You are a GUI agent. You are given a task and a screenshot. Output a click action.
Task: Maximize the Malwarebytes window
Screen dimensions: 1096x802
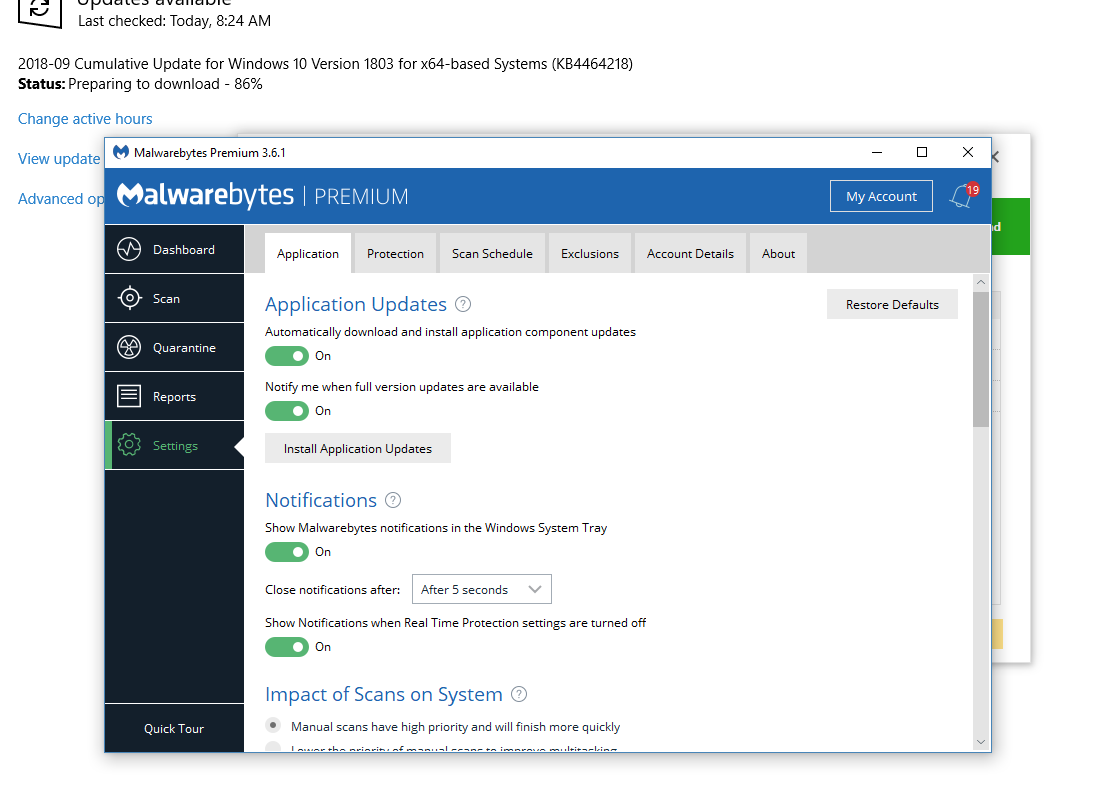point(922,152)
